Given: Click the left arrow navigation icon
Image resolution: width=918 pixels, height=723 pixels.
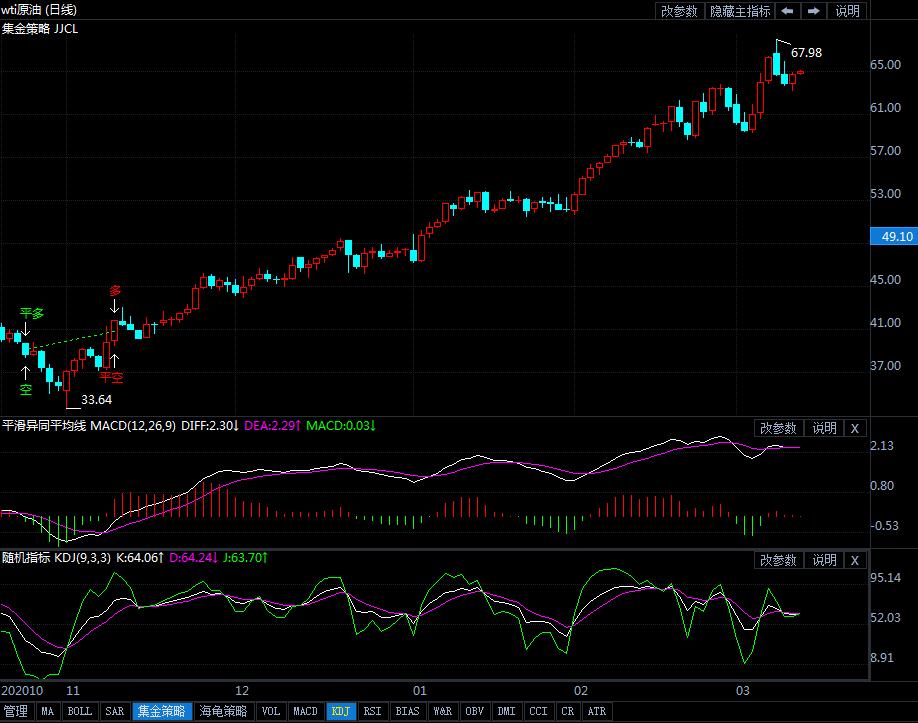Looking at the screenshot, I should coord(788,11).
